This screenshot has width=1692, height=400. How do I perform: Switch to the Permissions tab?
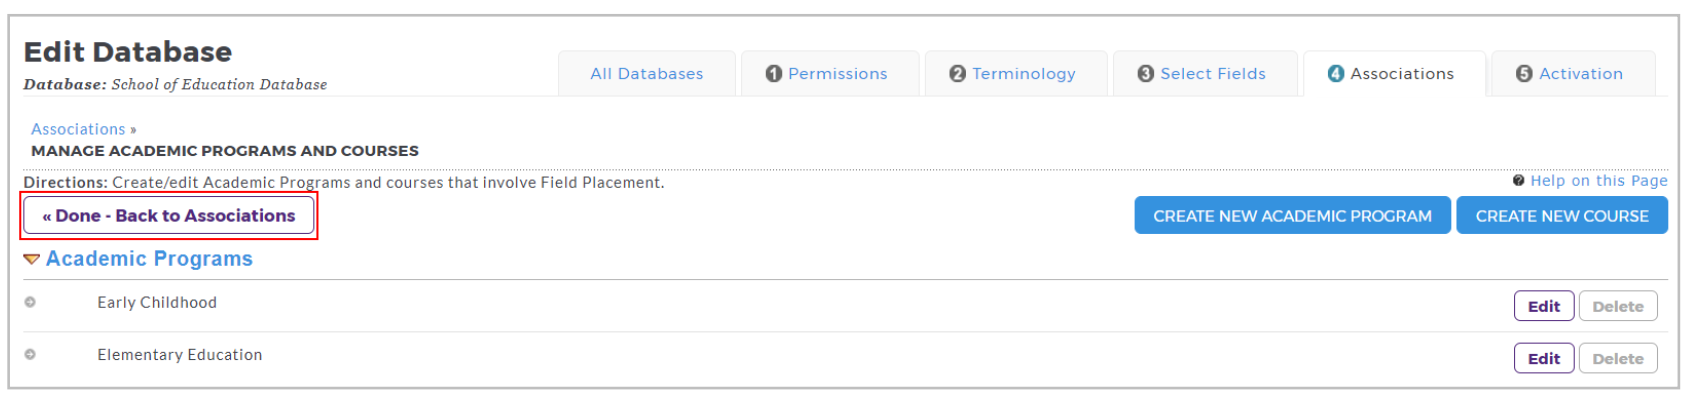click(828, 74)
